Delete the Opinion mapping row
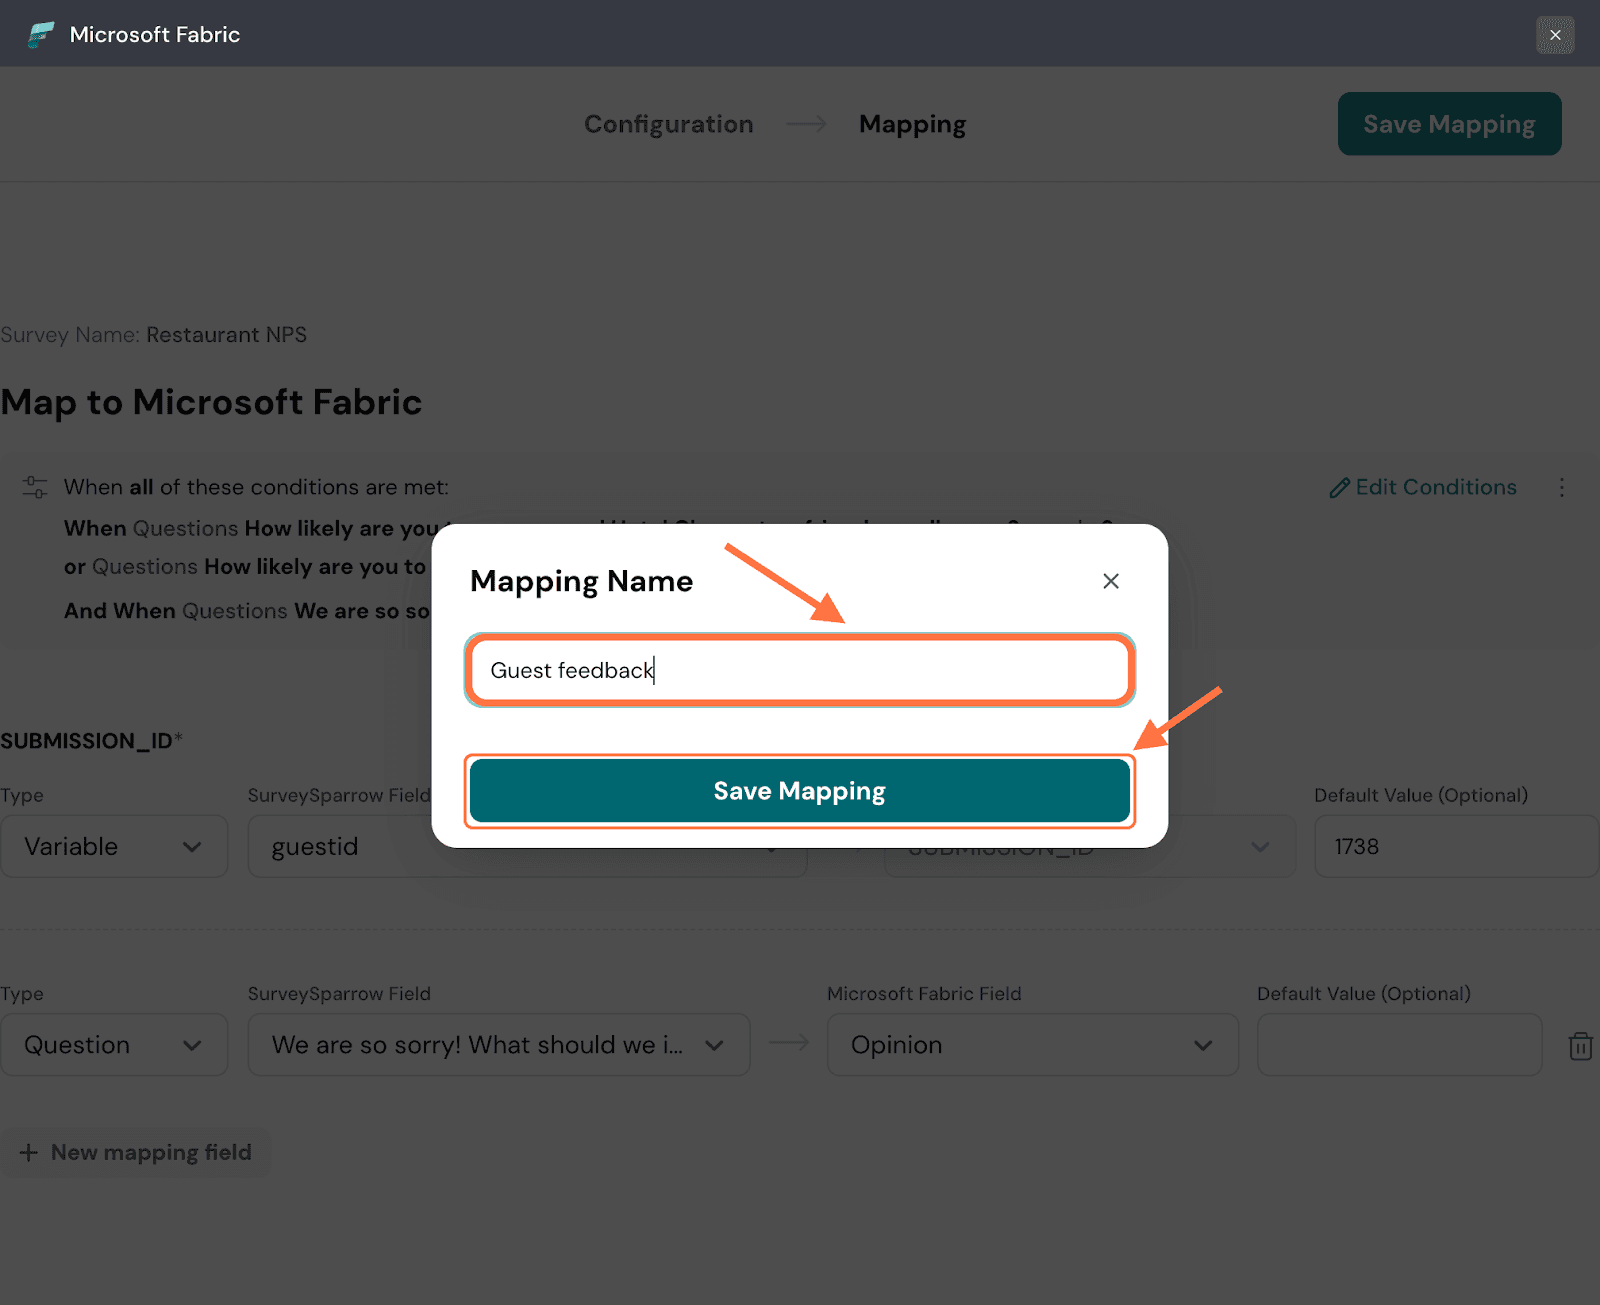 [1580, 1046]
